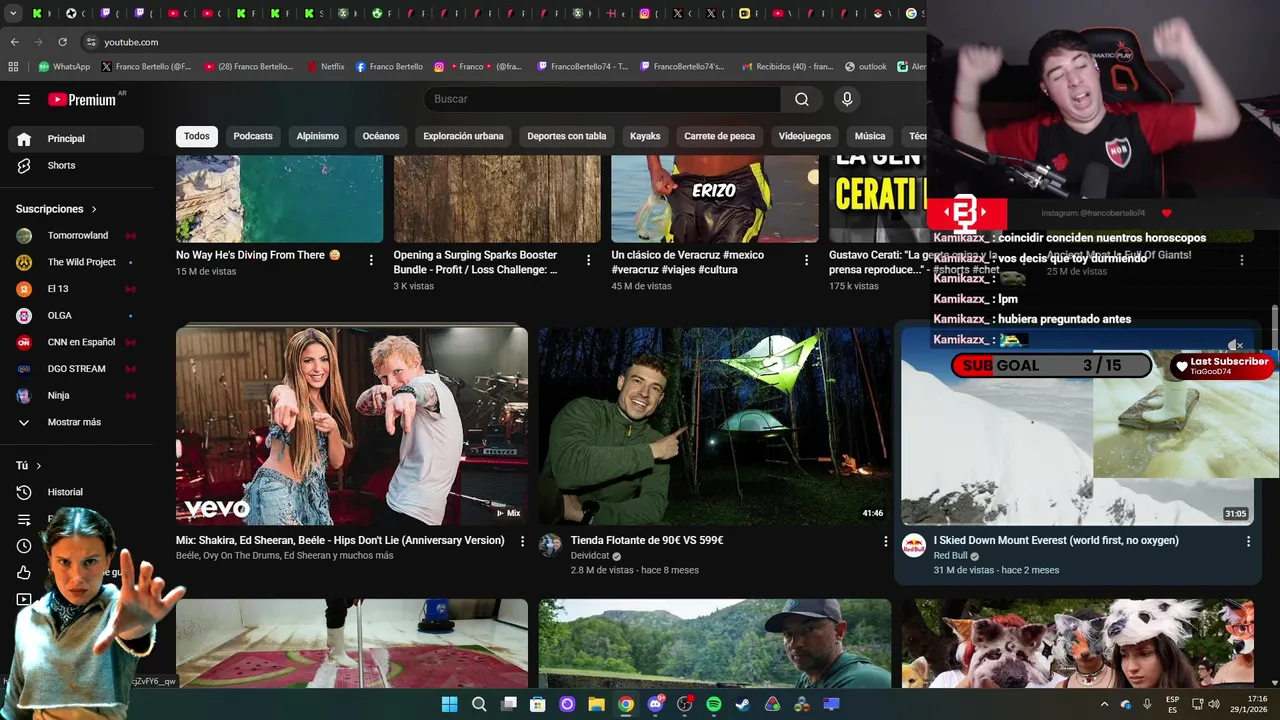Open taskbar search
Image resolution: width=1280 pixels, height=720 pixels.
click(x=479, y=704)
